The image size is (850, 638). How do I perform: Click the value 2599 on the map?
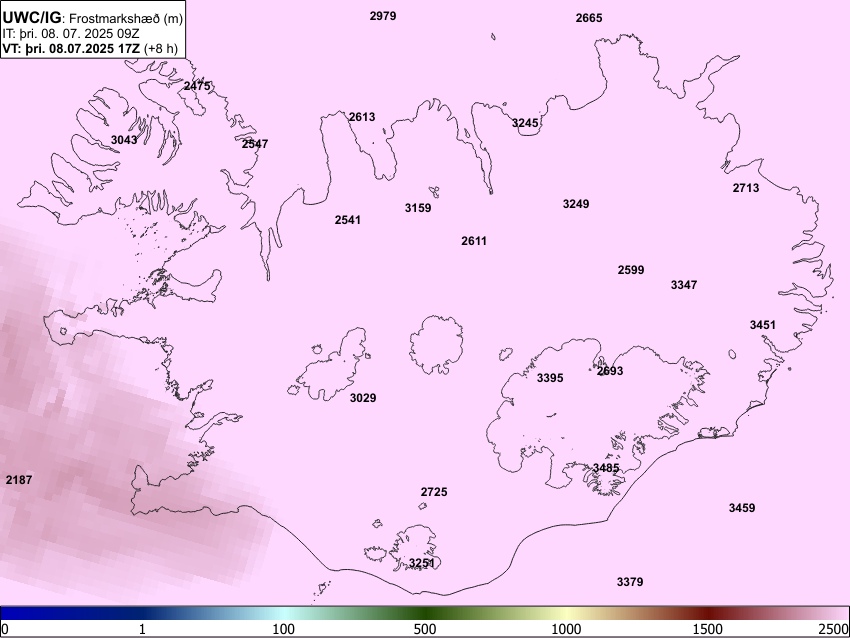pos(631,270)
